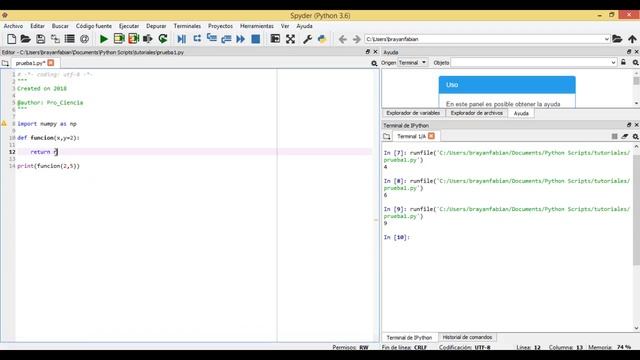Undock the Editor pane
Screen dimensions: 640x360
coord(367,52)
